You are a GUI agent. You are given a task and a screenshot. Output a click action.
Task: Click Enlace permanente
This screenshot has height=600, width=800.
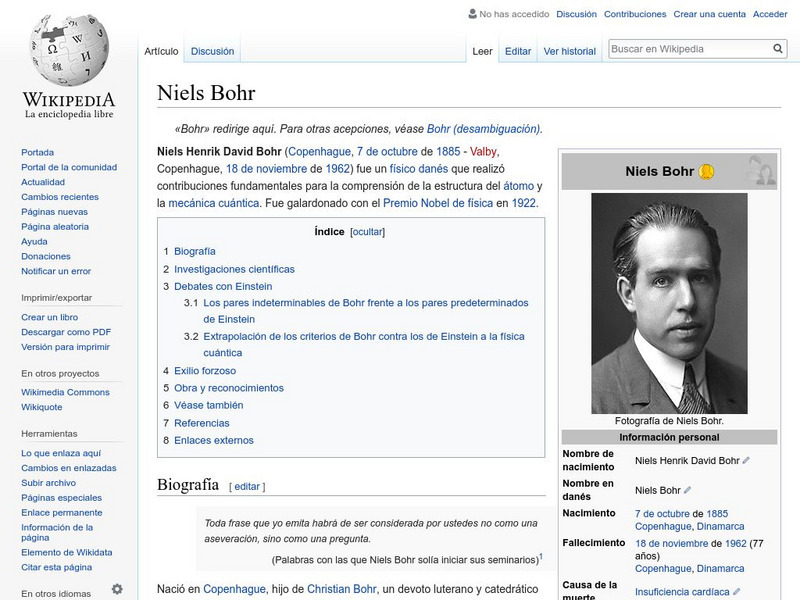pos(62,512)
